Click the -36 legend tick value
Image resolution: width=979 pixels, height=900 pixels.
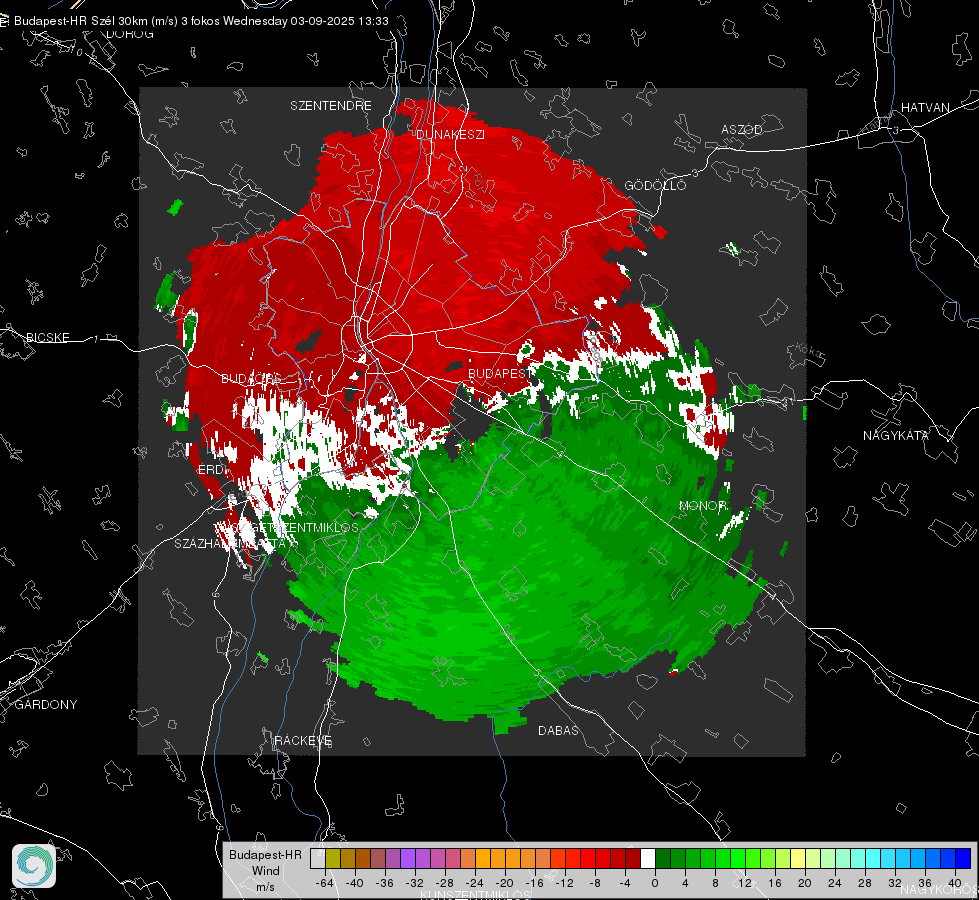coord(385,883)
